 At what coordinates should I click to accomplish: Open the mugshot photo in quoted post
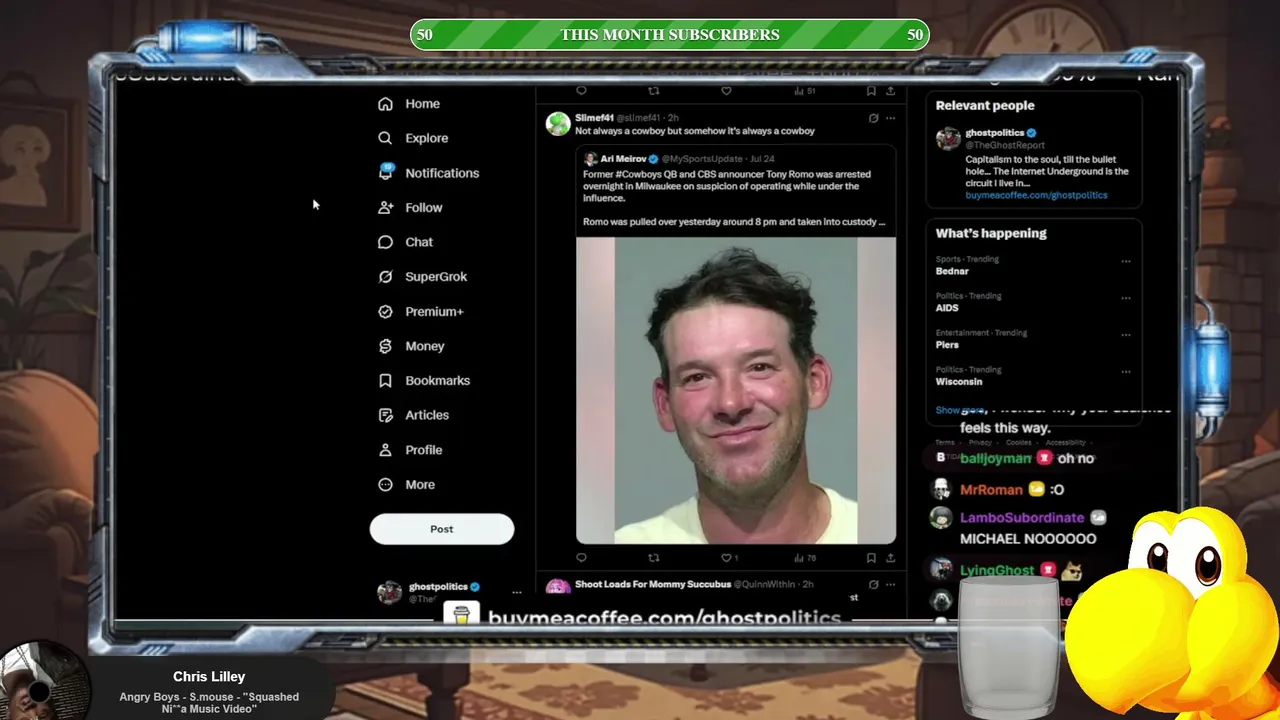coord(736,390)
